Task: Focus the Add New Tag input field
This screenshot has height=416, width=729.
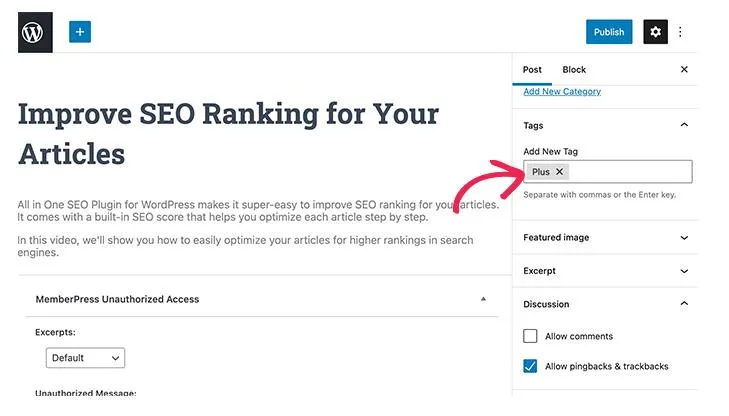Action: click(x=630, y=172)
